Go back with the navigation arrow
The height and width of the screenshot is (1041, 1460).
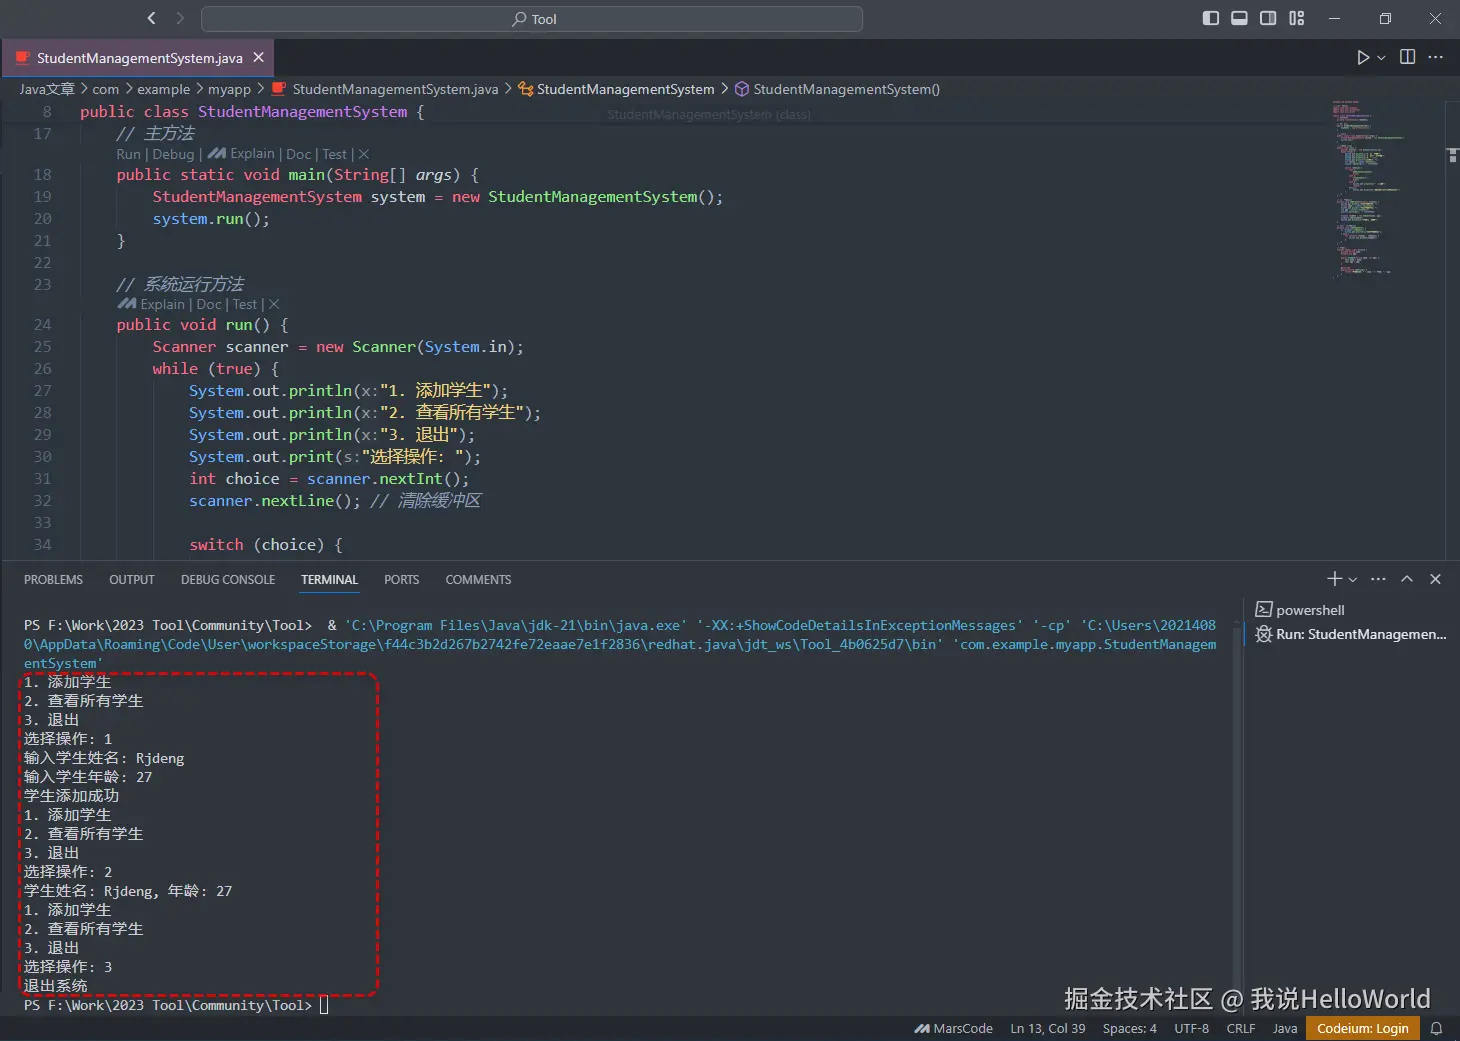point(152,18)
